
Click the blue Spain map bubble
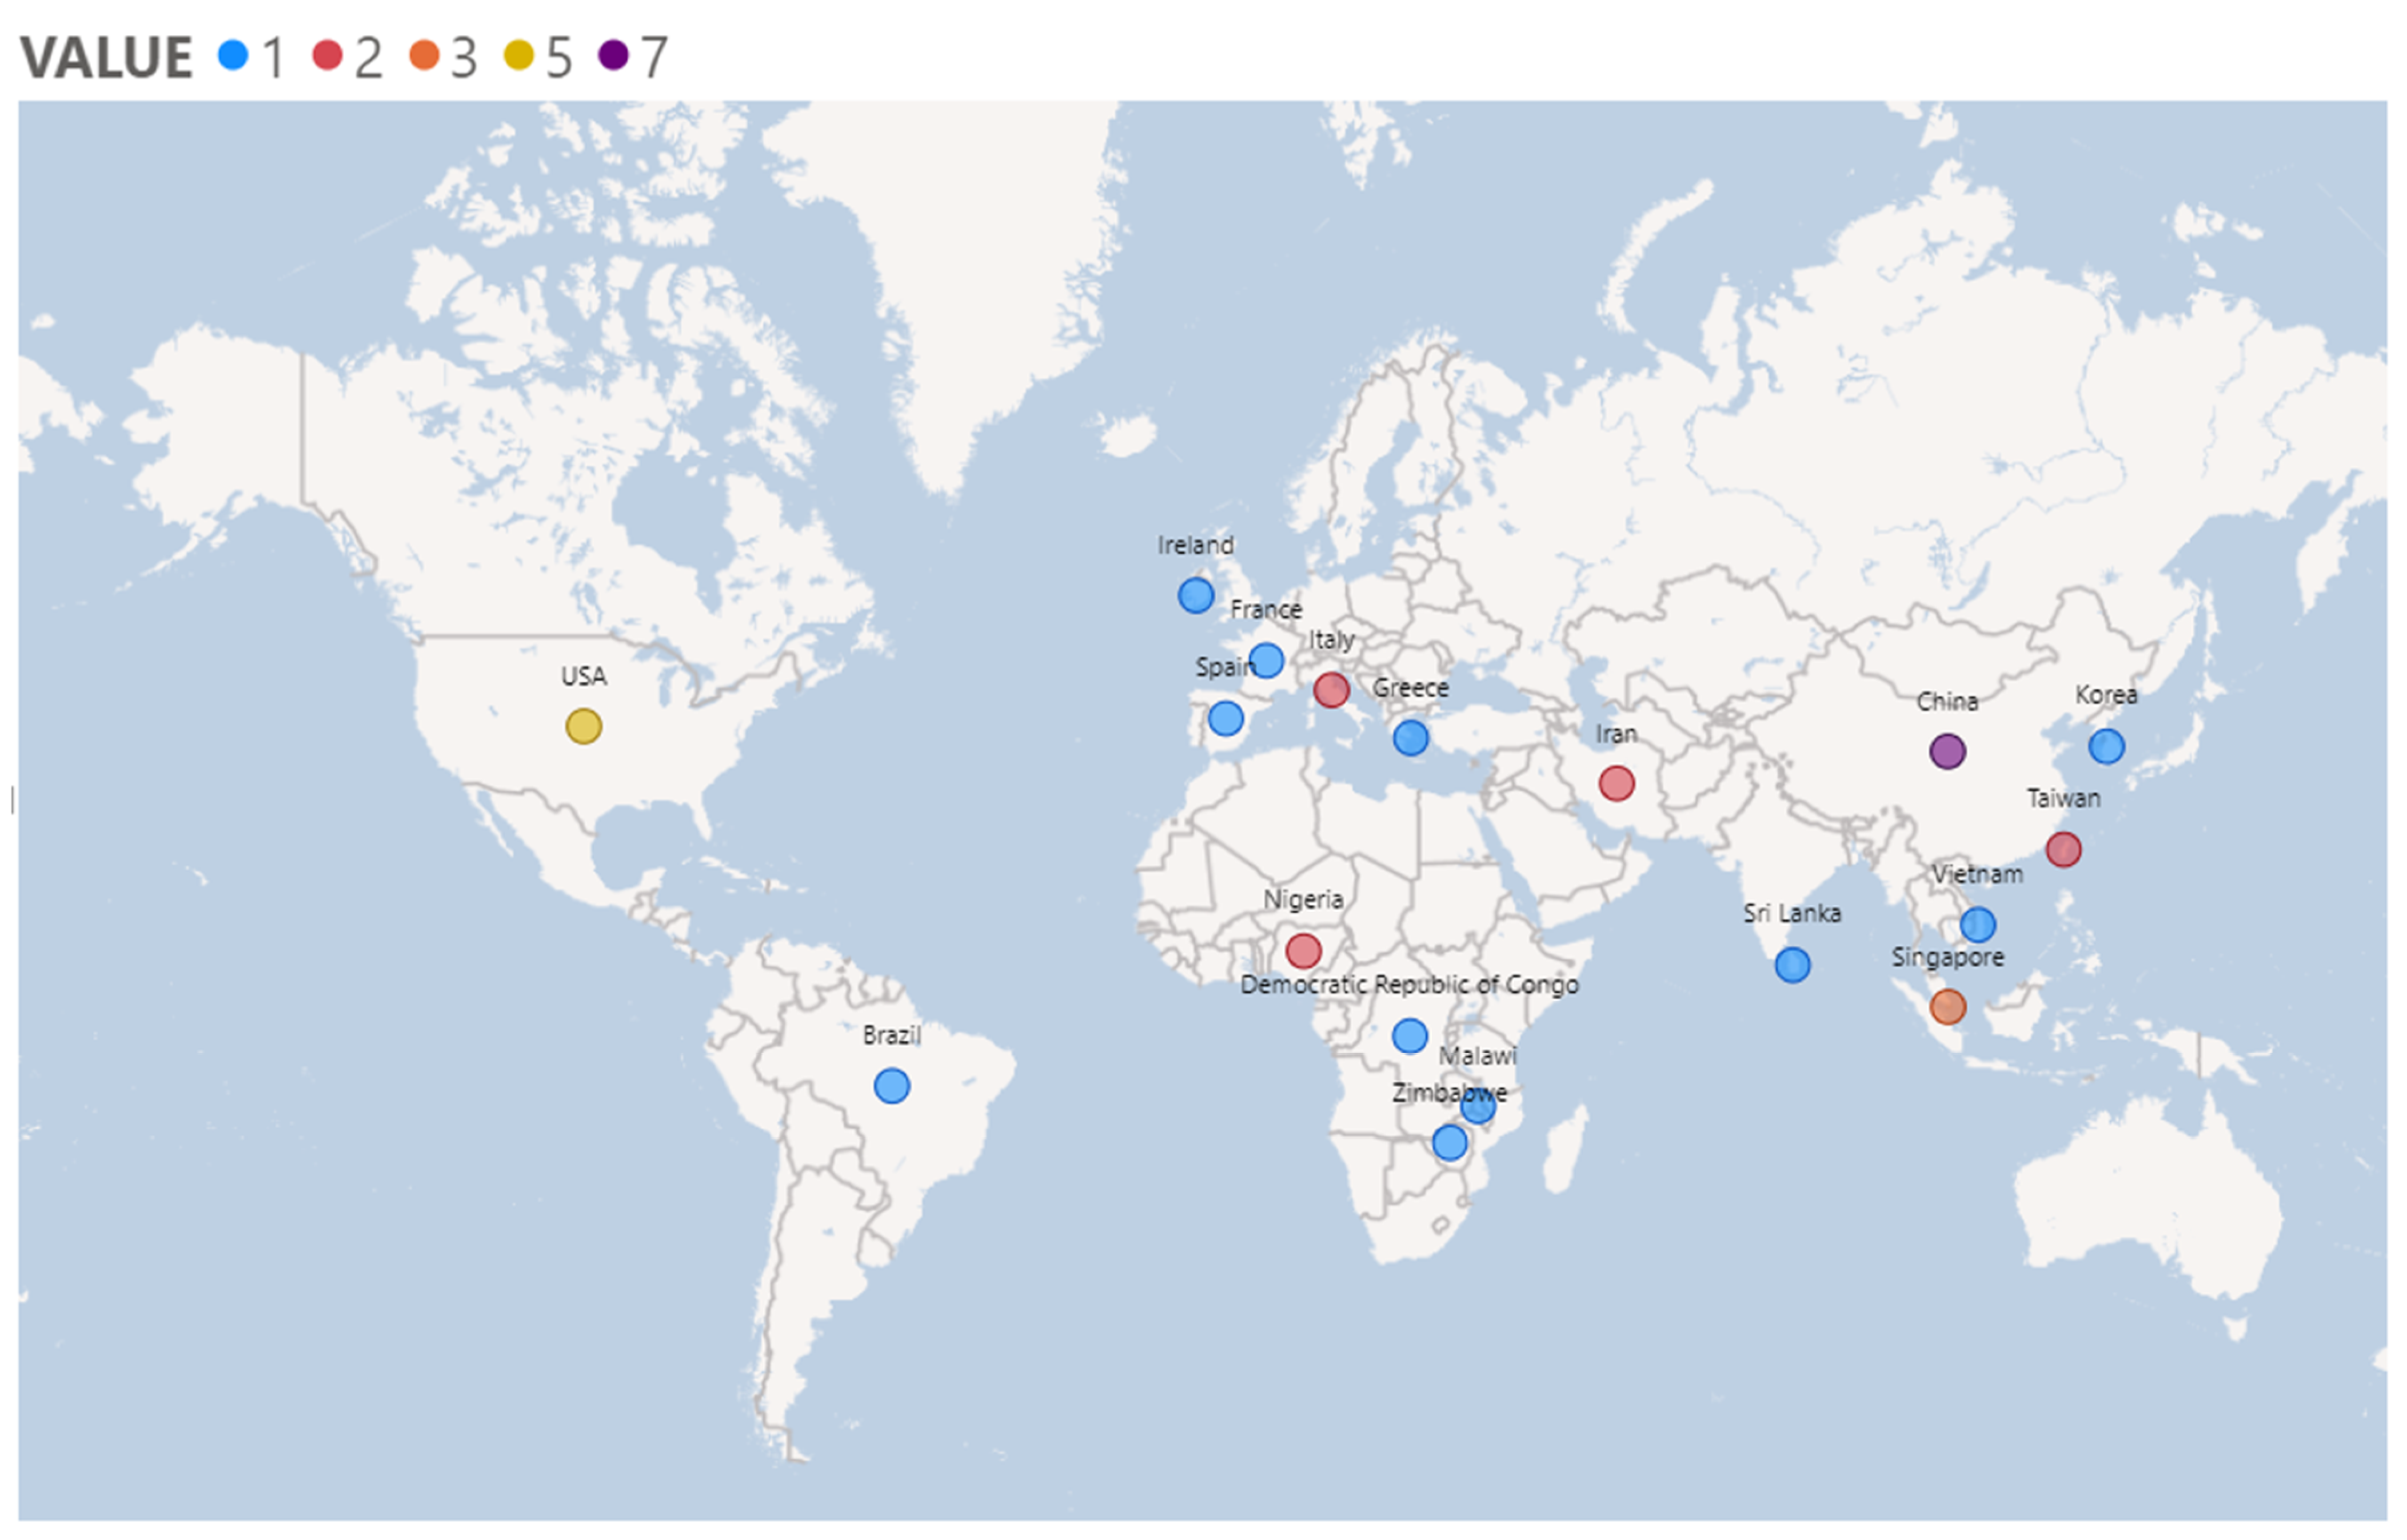[1225, 718]
